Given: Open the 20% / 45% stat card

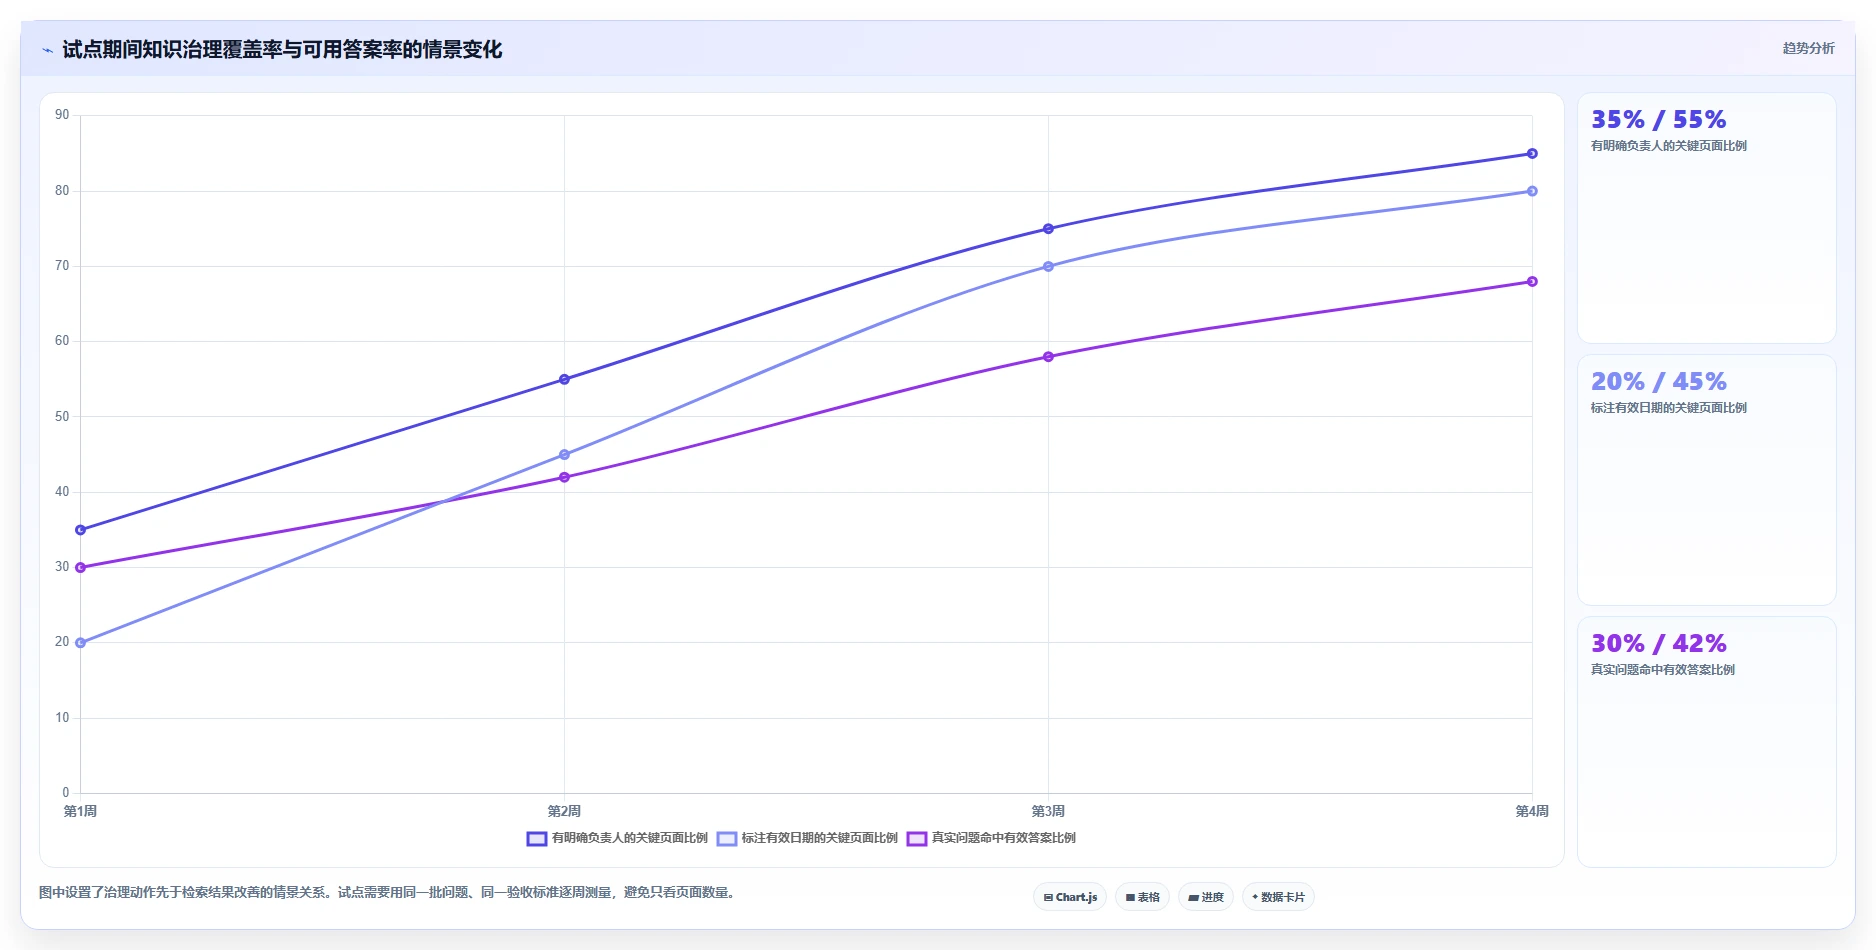Looking at the screenshot, I should click(x=1706, y=480).
